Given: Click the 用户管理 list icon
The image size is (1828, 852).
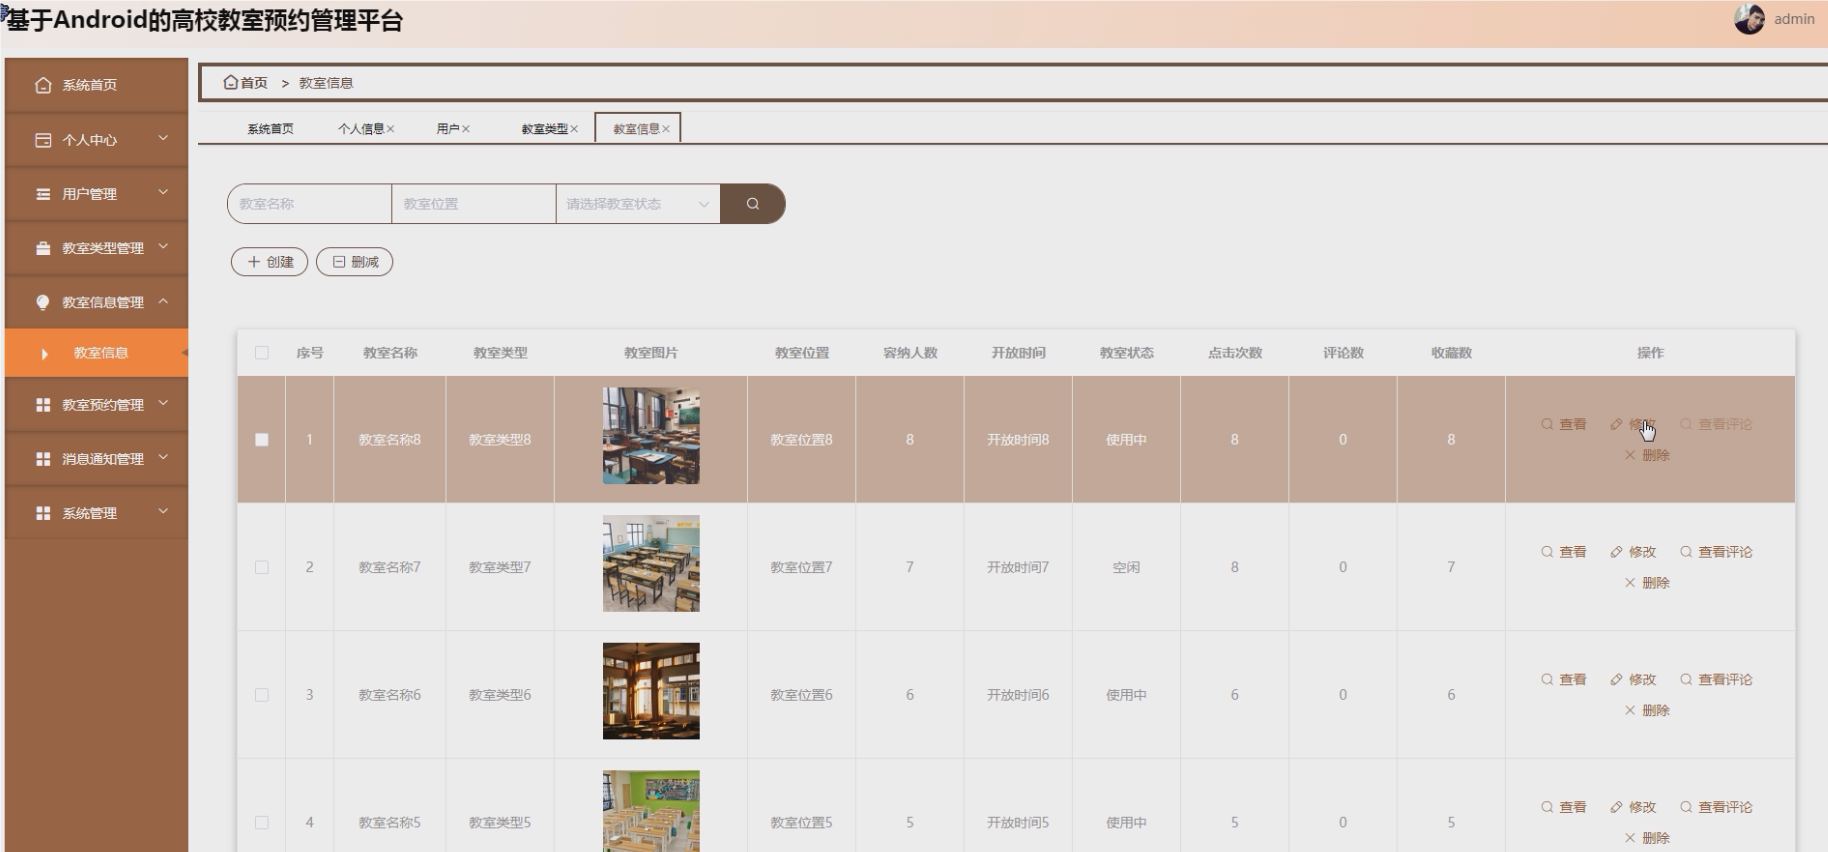Looking at the screenshot, I should pos(43,194).
